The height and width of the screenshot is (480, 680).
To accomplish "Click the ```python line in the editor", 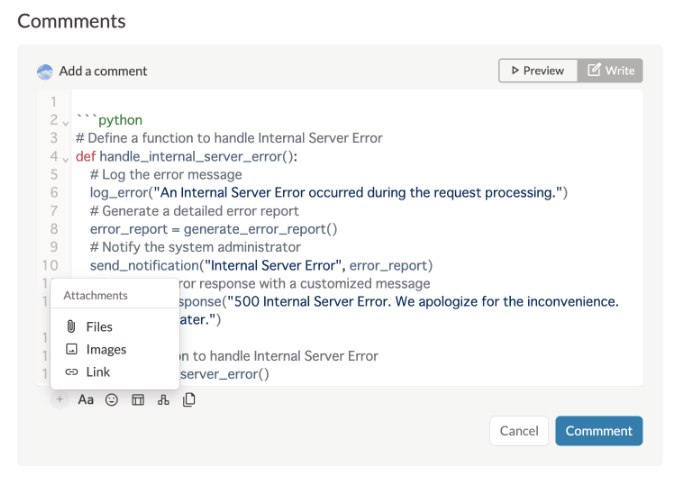I will [109, 120].
